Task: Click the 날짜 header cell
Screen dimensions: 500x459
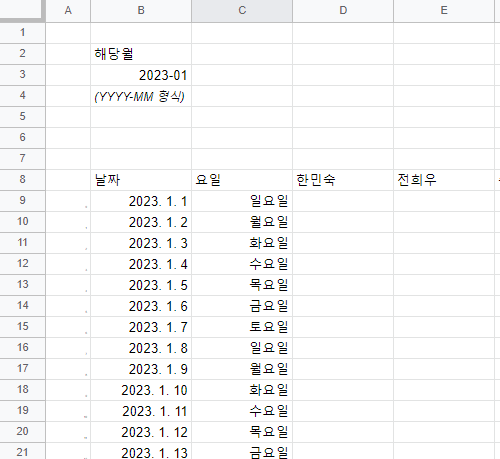Action: click(x=141, y=180)
